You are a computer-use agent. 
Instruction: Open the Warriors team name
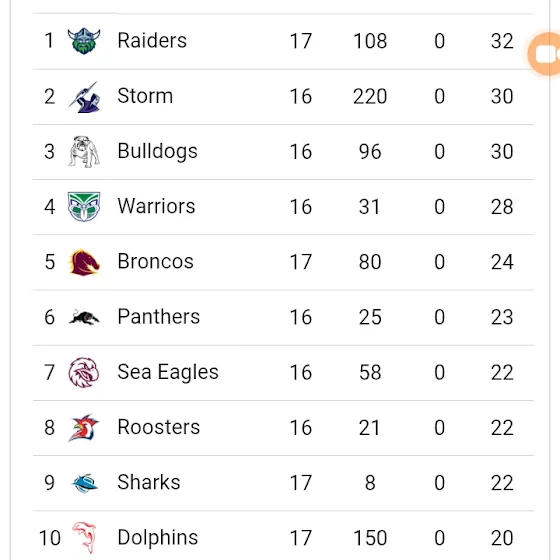coord(156,206)
